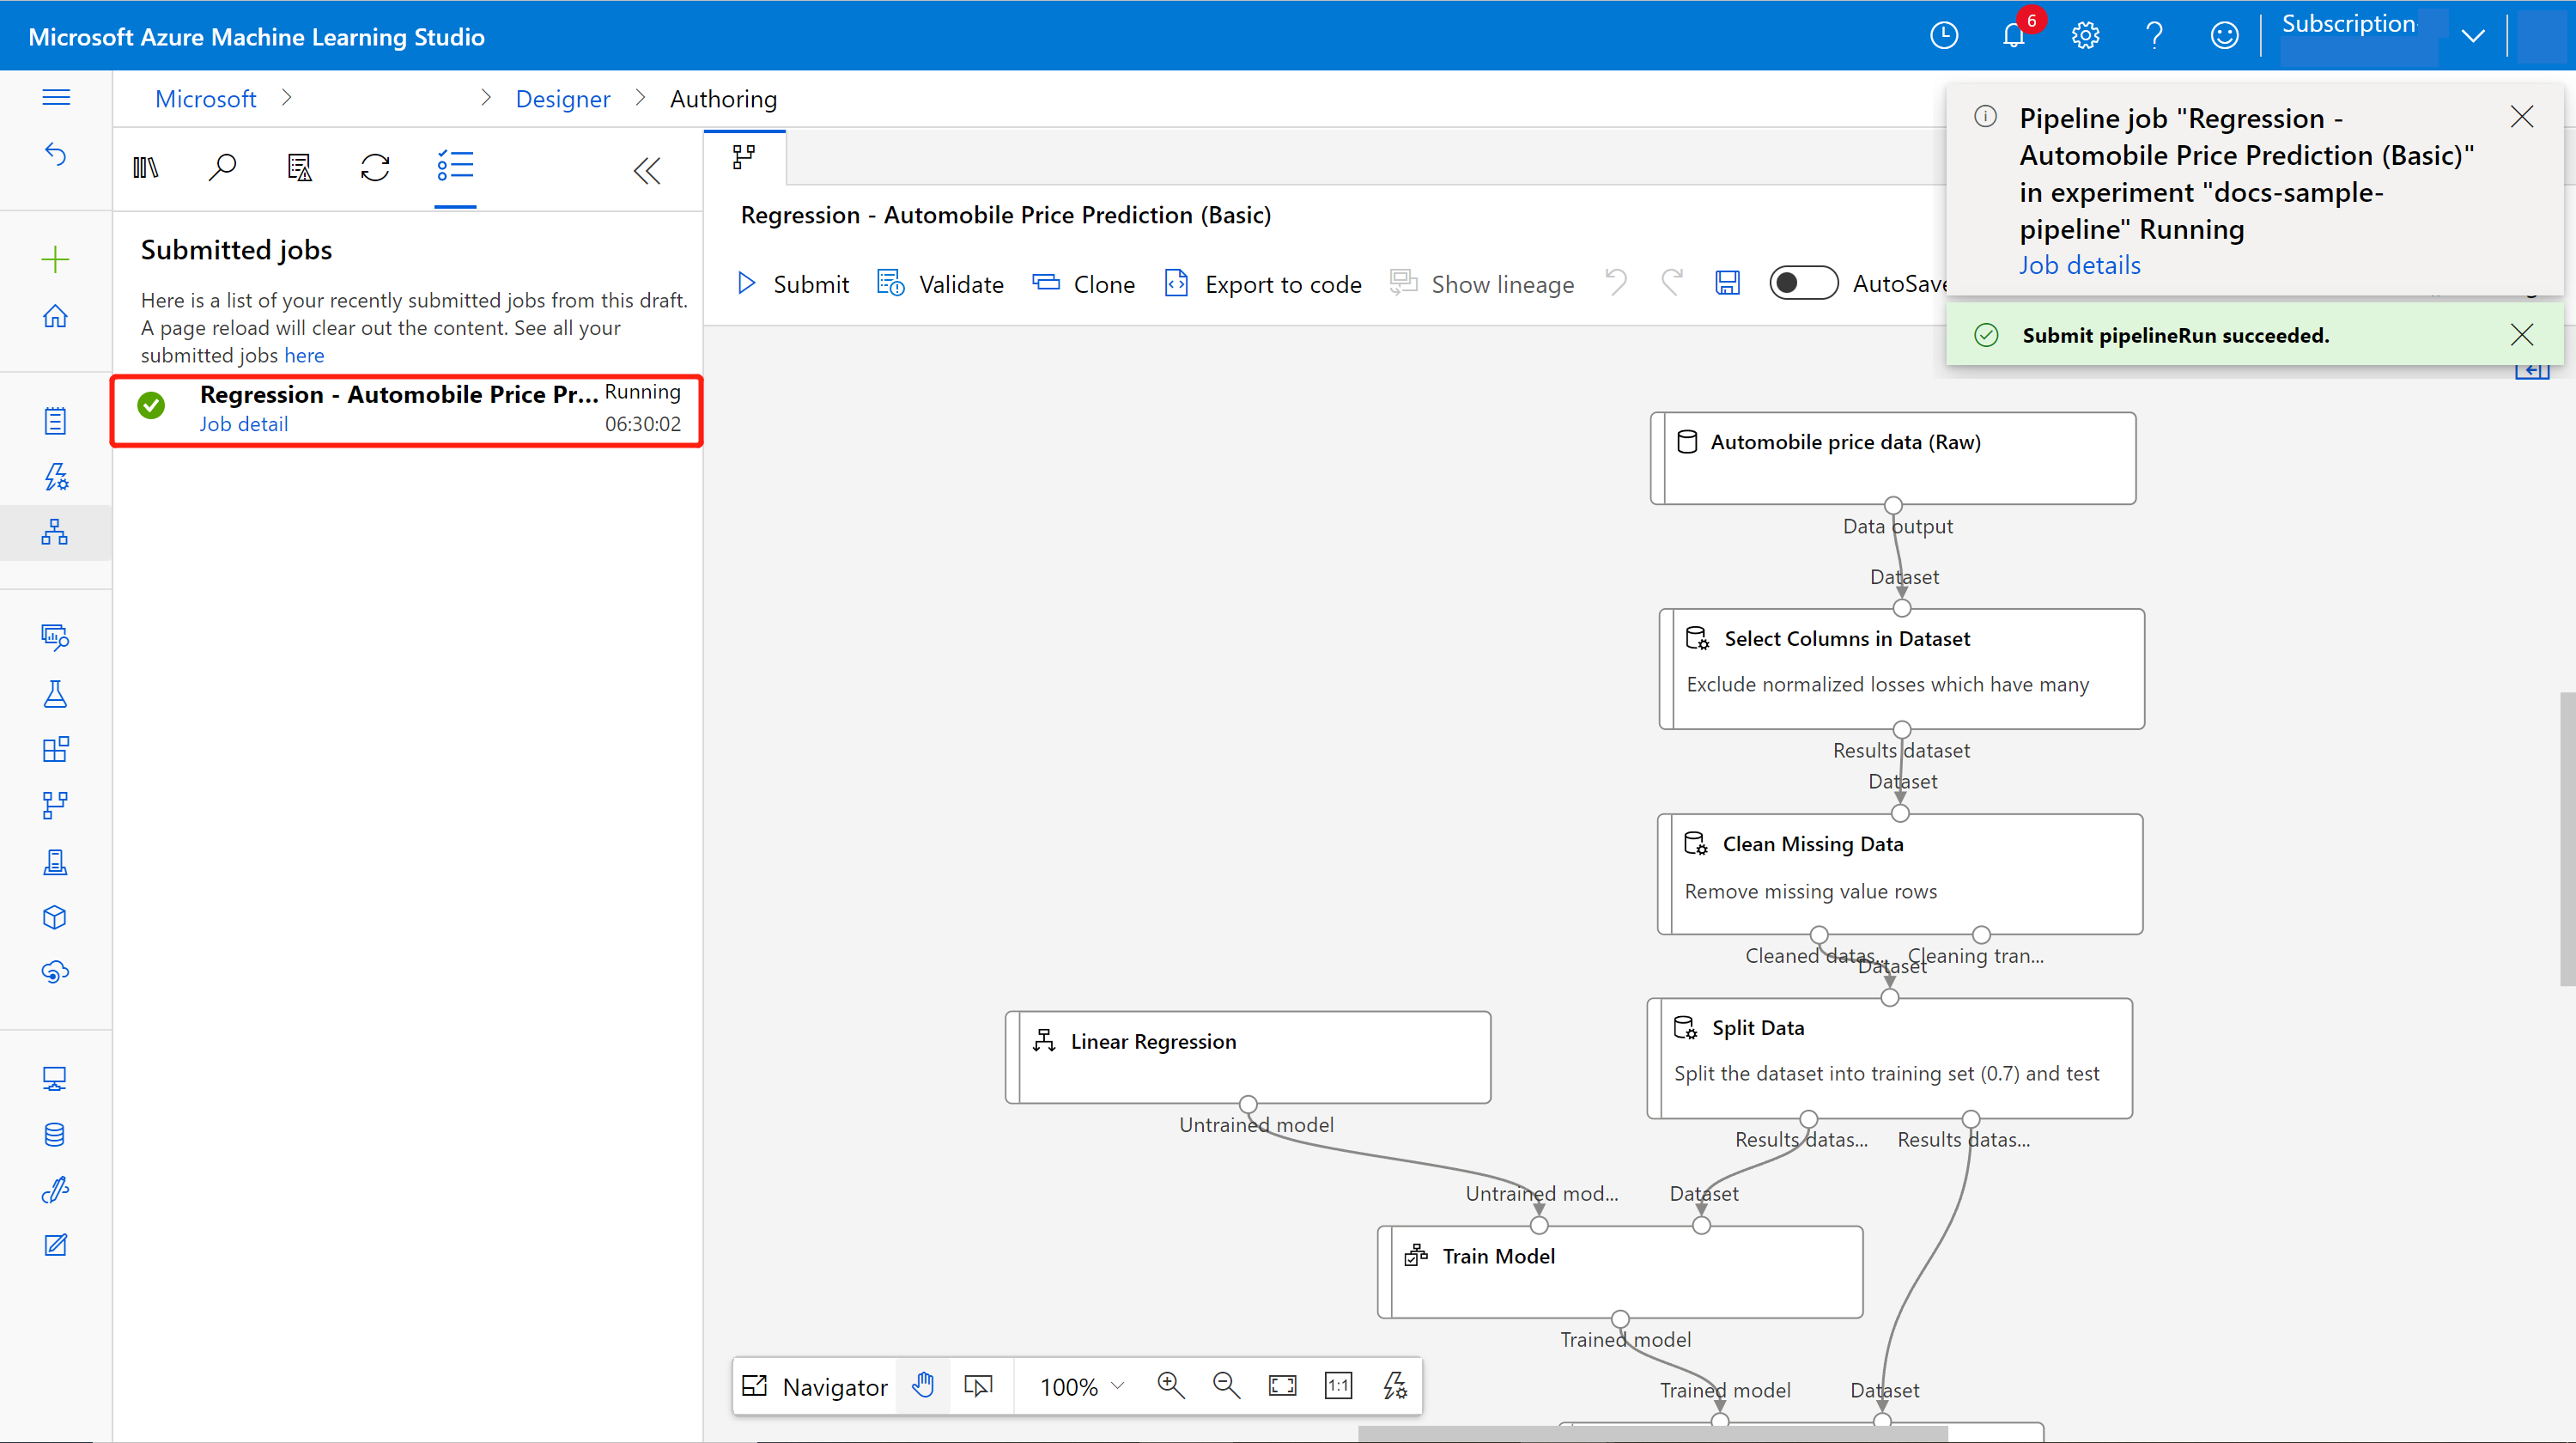Open the asset library books icon
The width and height of the screenshot is (2576, 1443).
[x=146, y=168]
